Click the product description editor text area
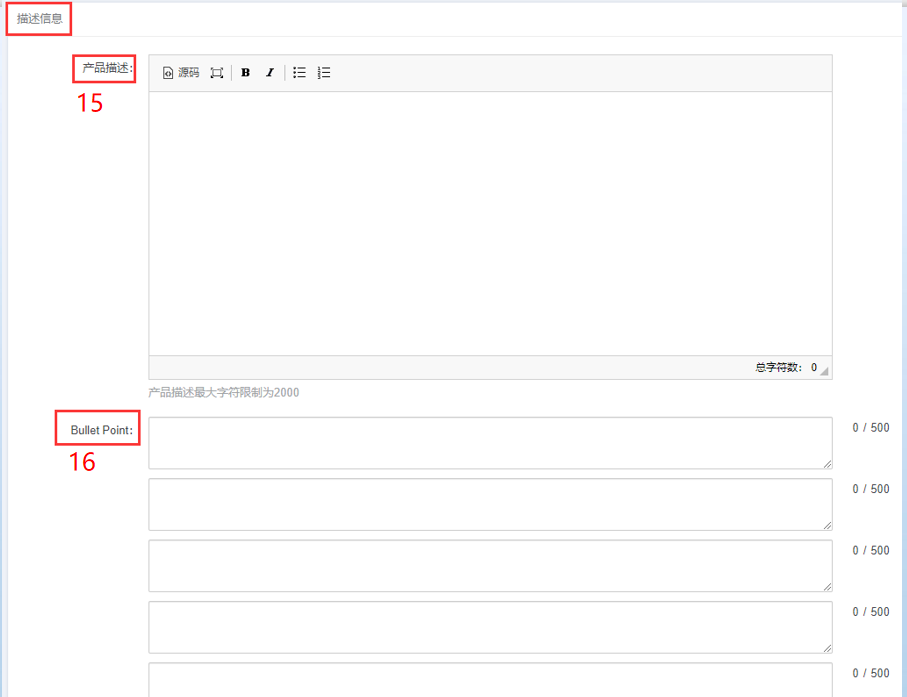907x697 pixels. tap(491, 223)
